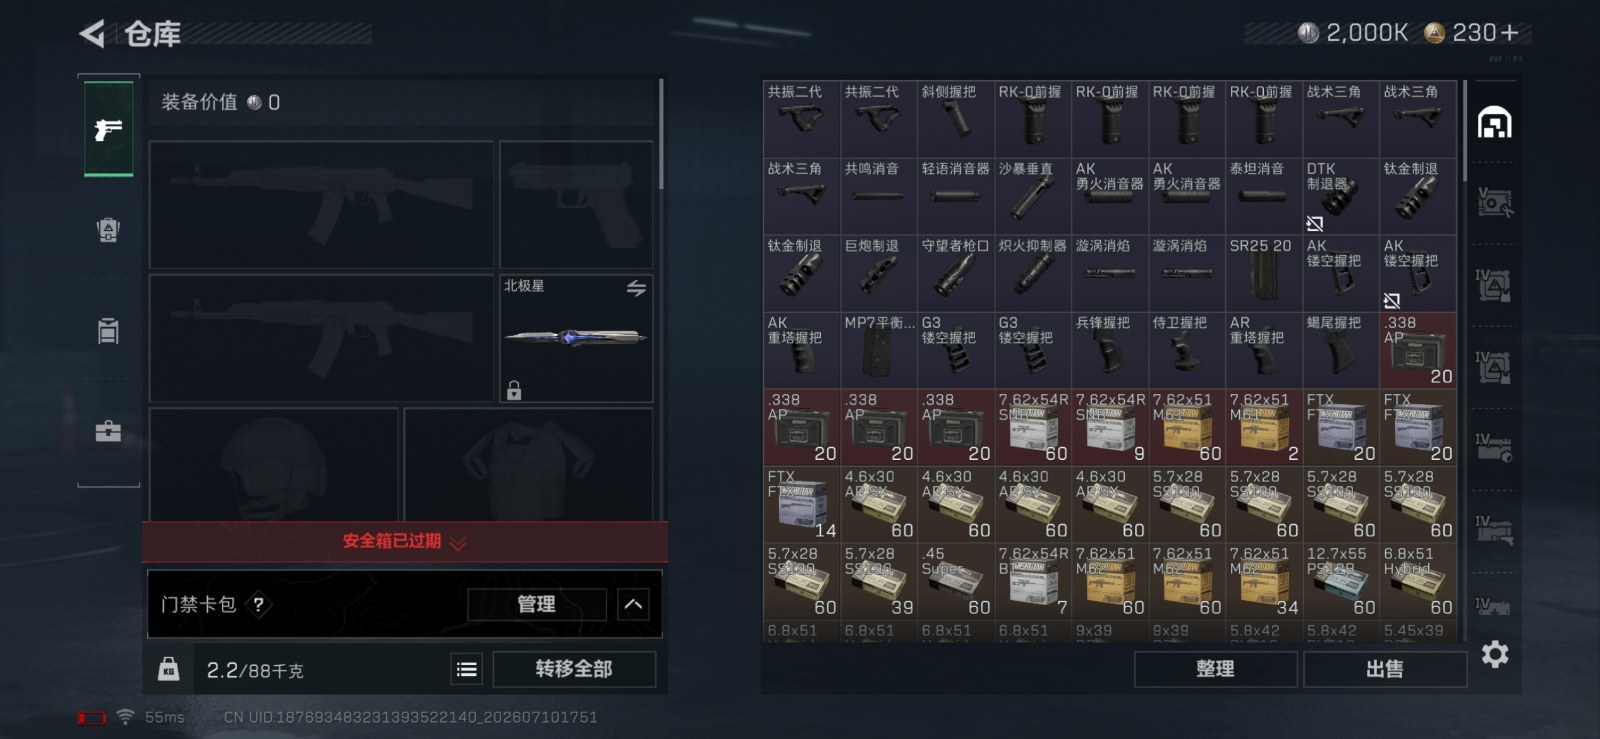Select the 12.7x55 ammo box item
1600x739 pixels.
click(1341, 581)
